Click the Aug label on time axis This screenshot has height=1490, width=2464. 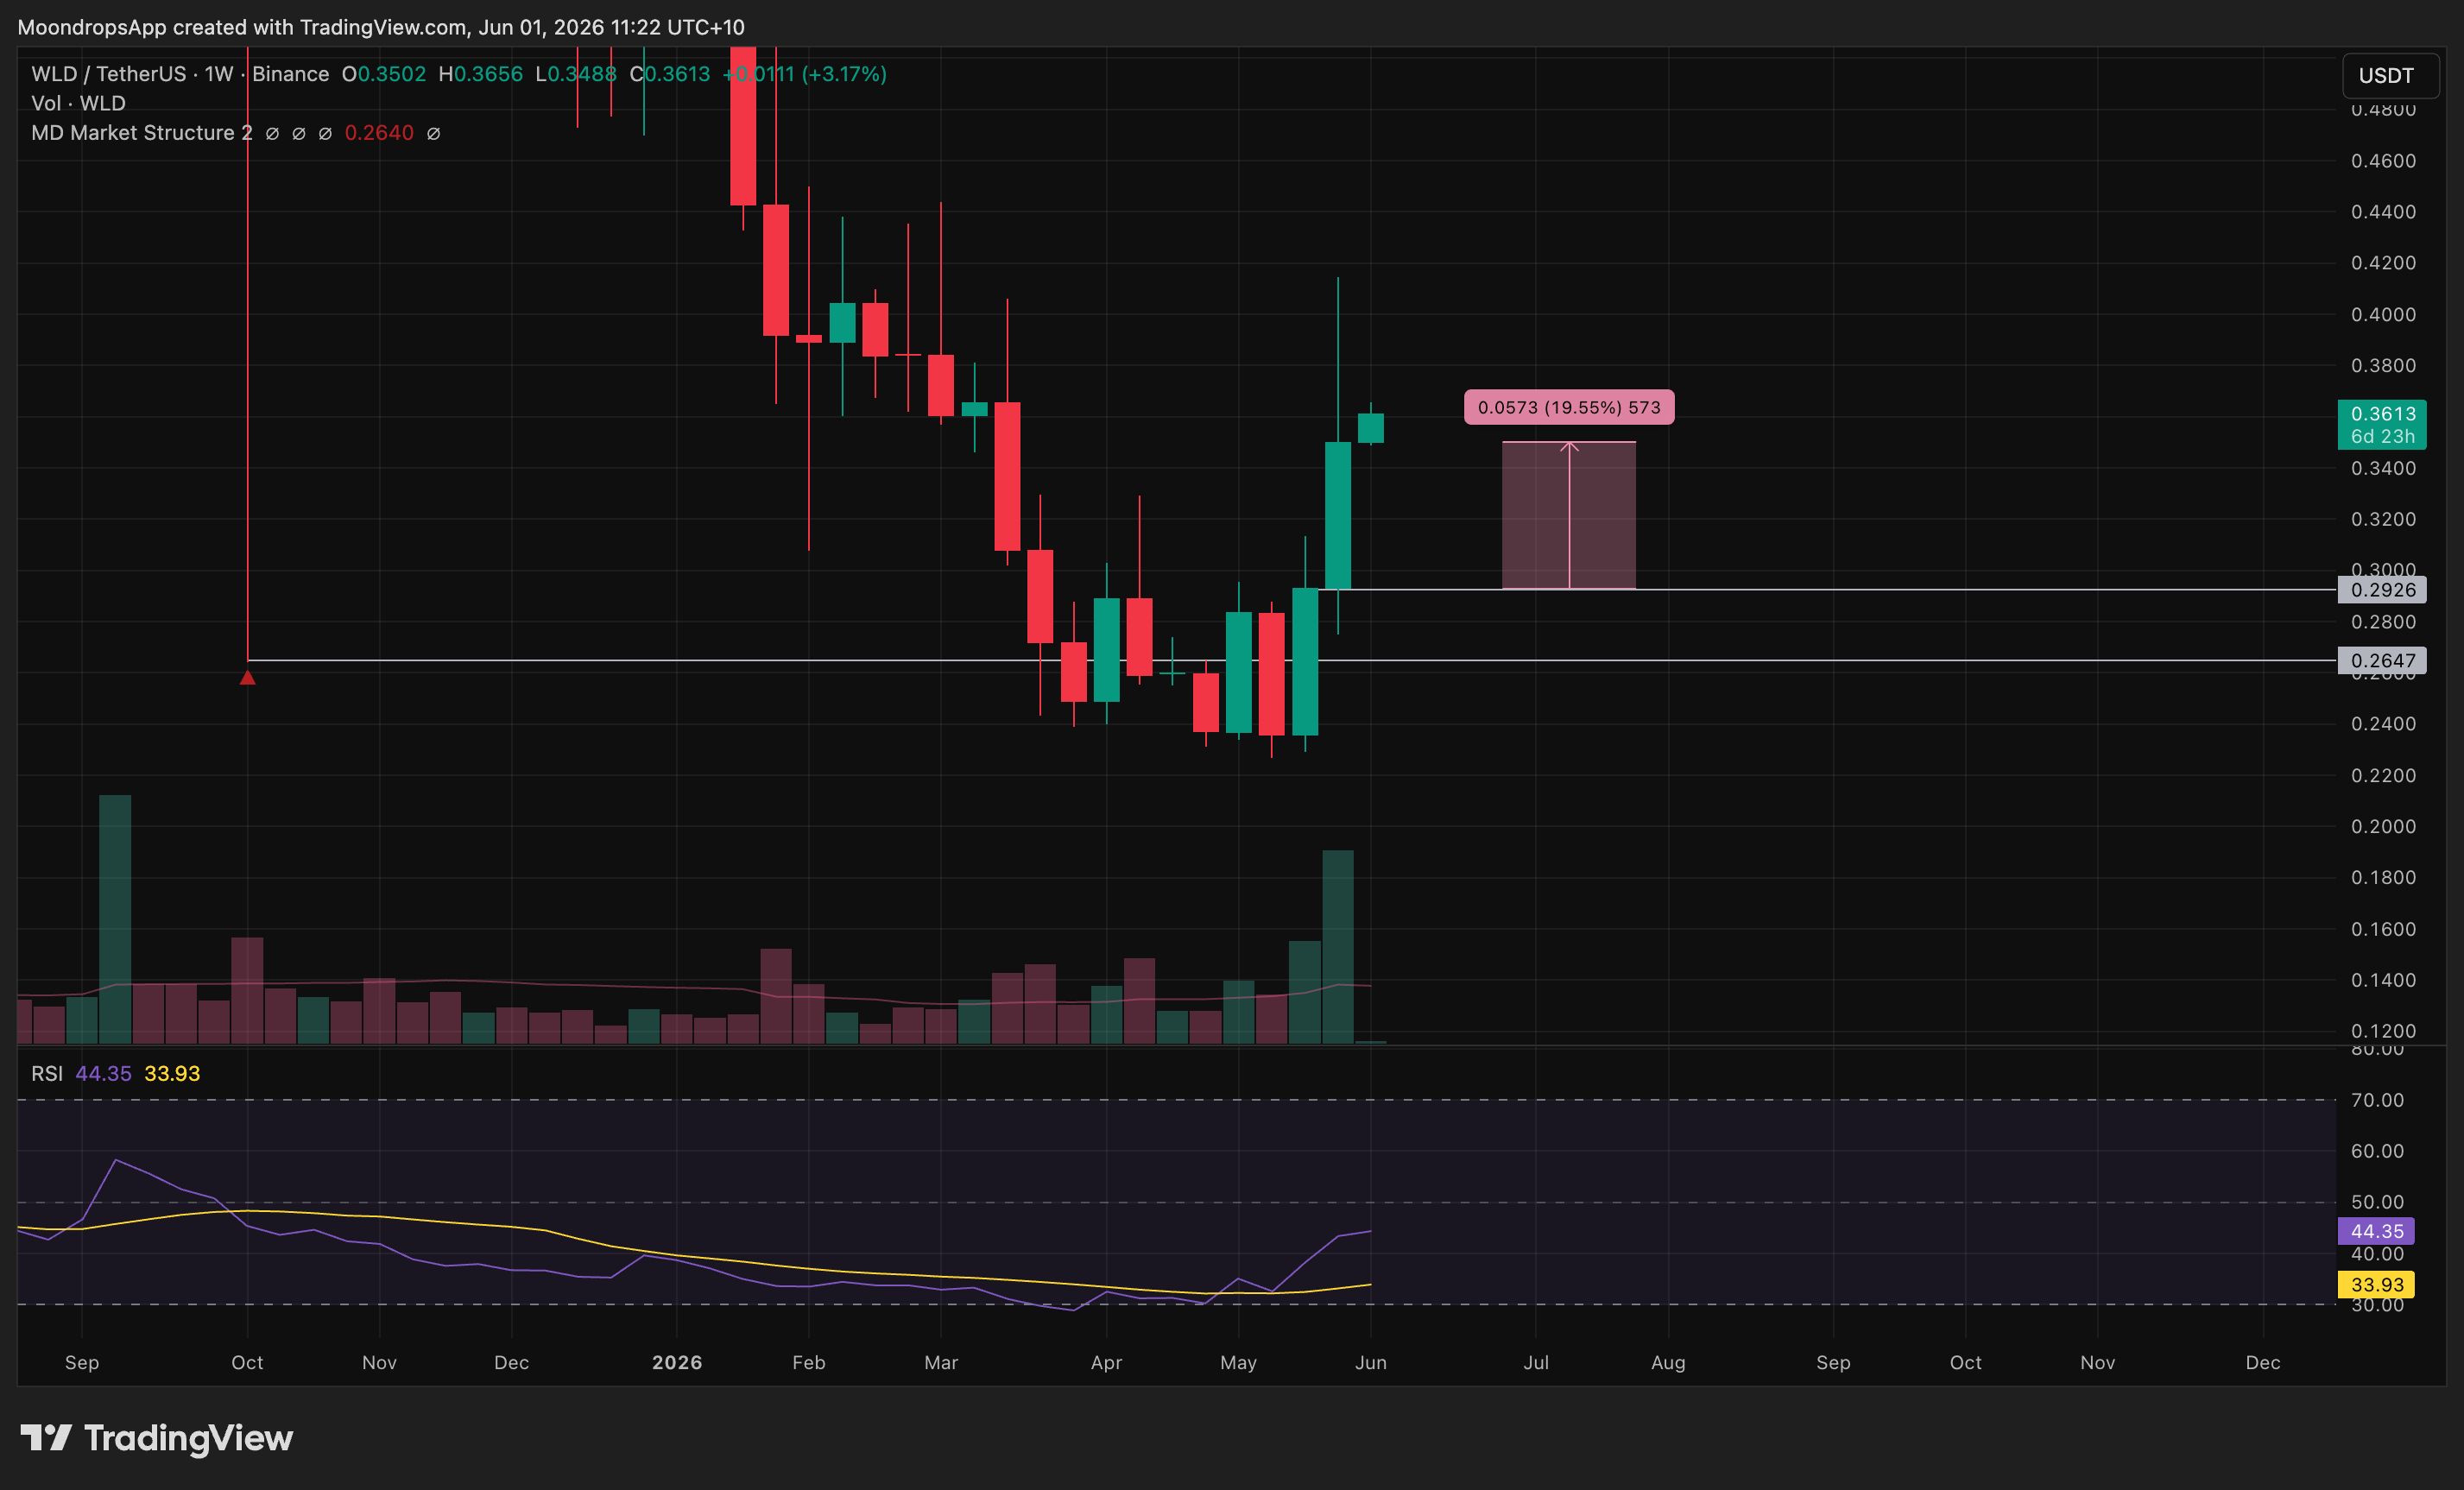point(1668,1363)
